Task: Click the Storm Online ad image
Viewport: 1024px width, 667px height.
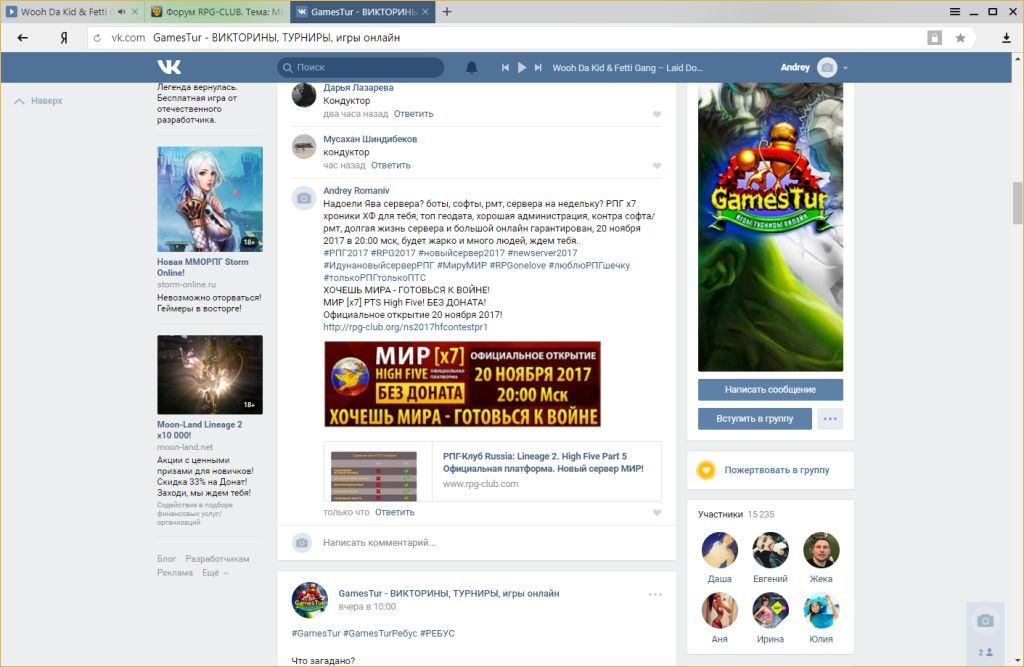Action: point(210,199)
